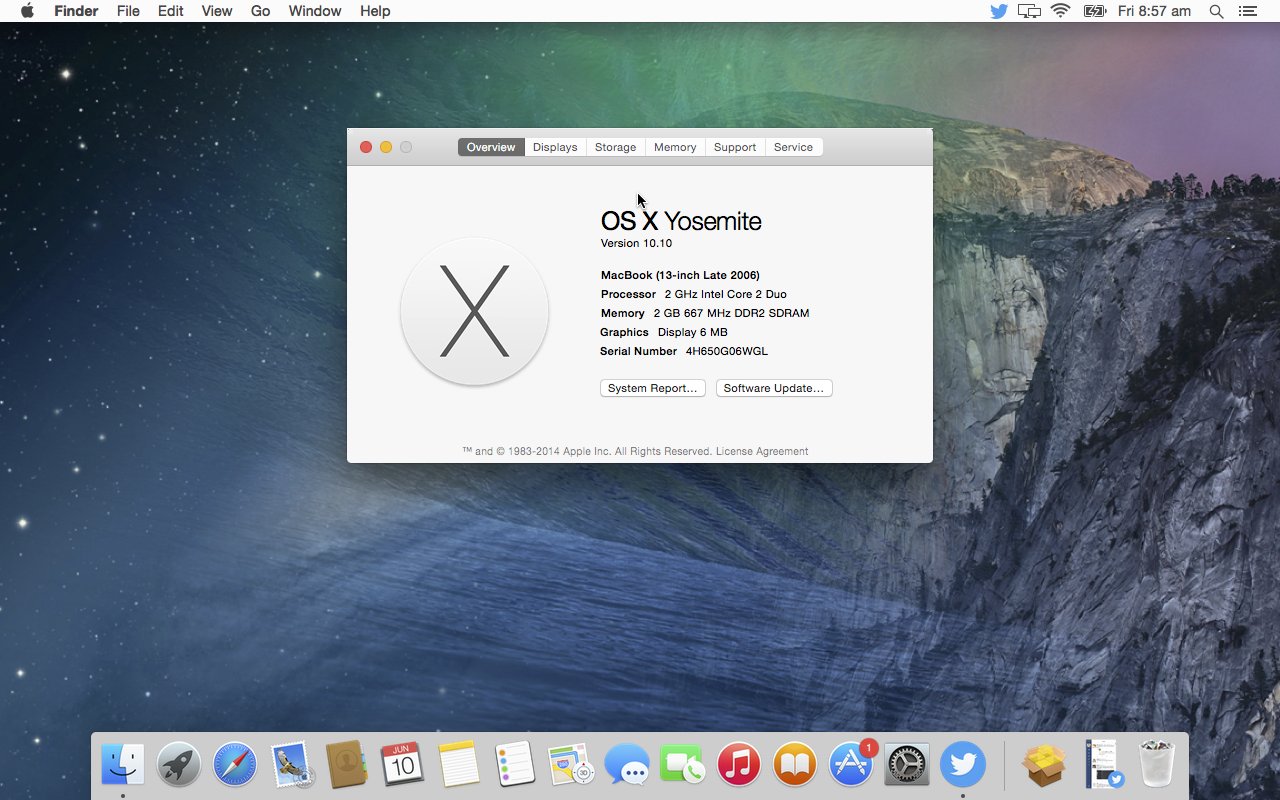The height and width of the screenshot is (800, 1280).
Task: Open Notification Center list icon
Action: (1247, 11)
